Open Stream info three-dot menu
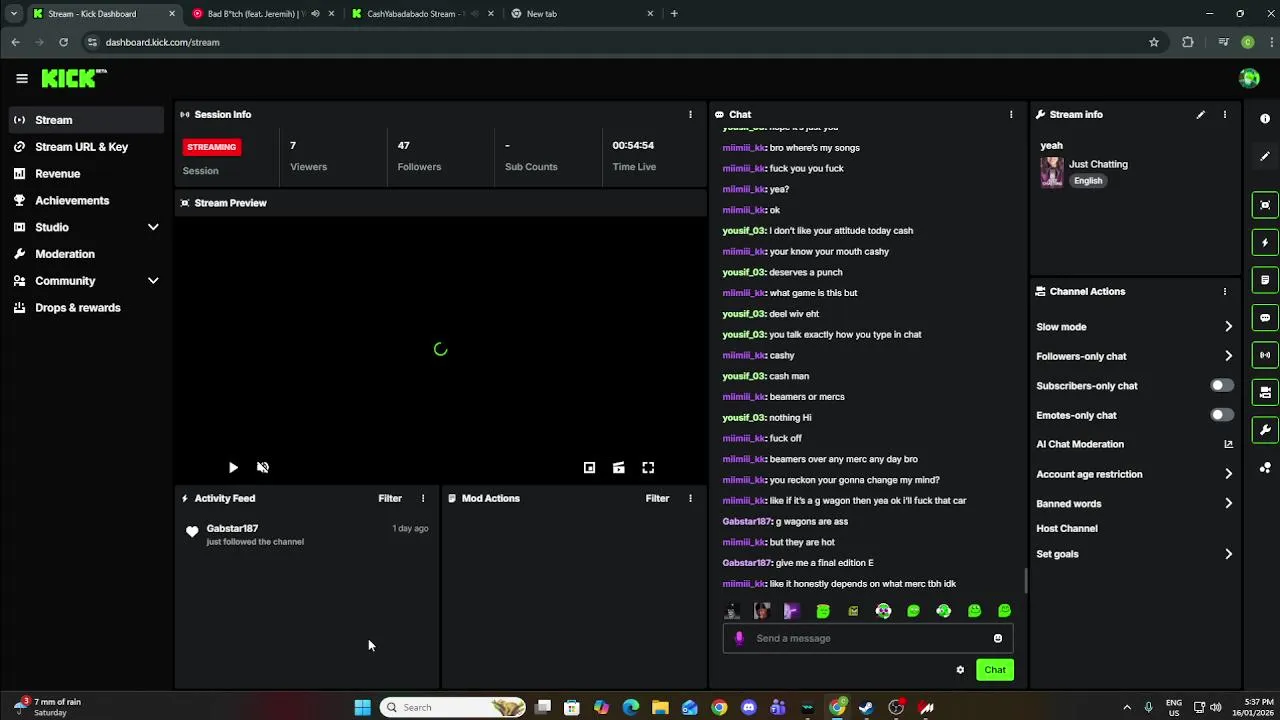 tap(1224, 114)
